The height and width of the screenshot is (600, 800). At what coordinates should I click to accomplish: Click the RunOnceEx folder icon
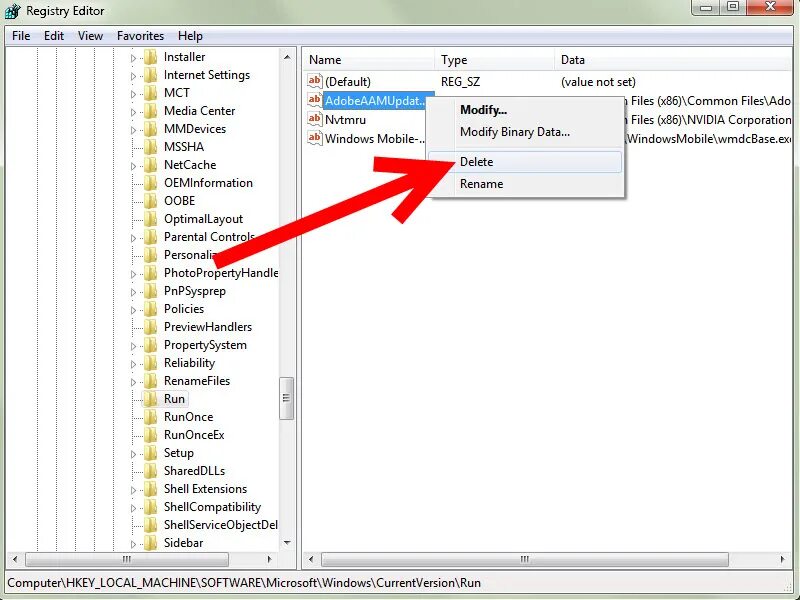150,435
